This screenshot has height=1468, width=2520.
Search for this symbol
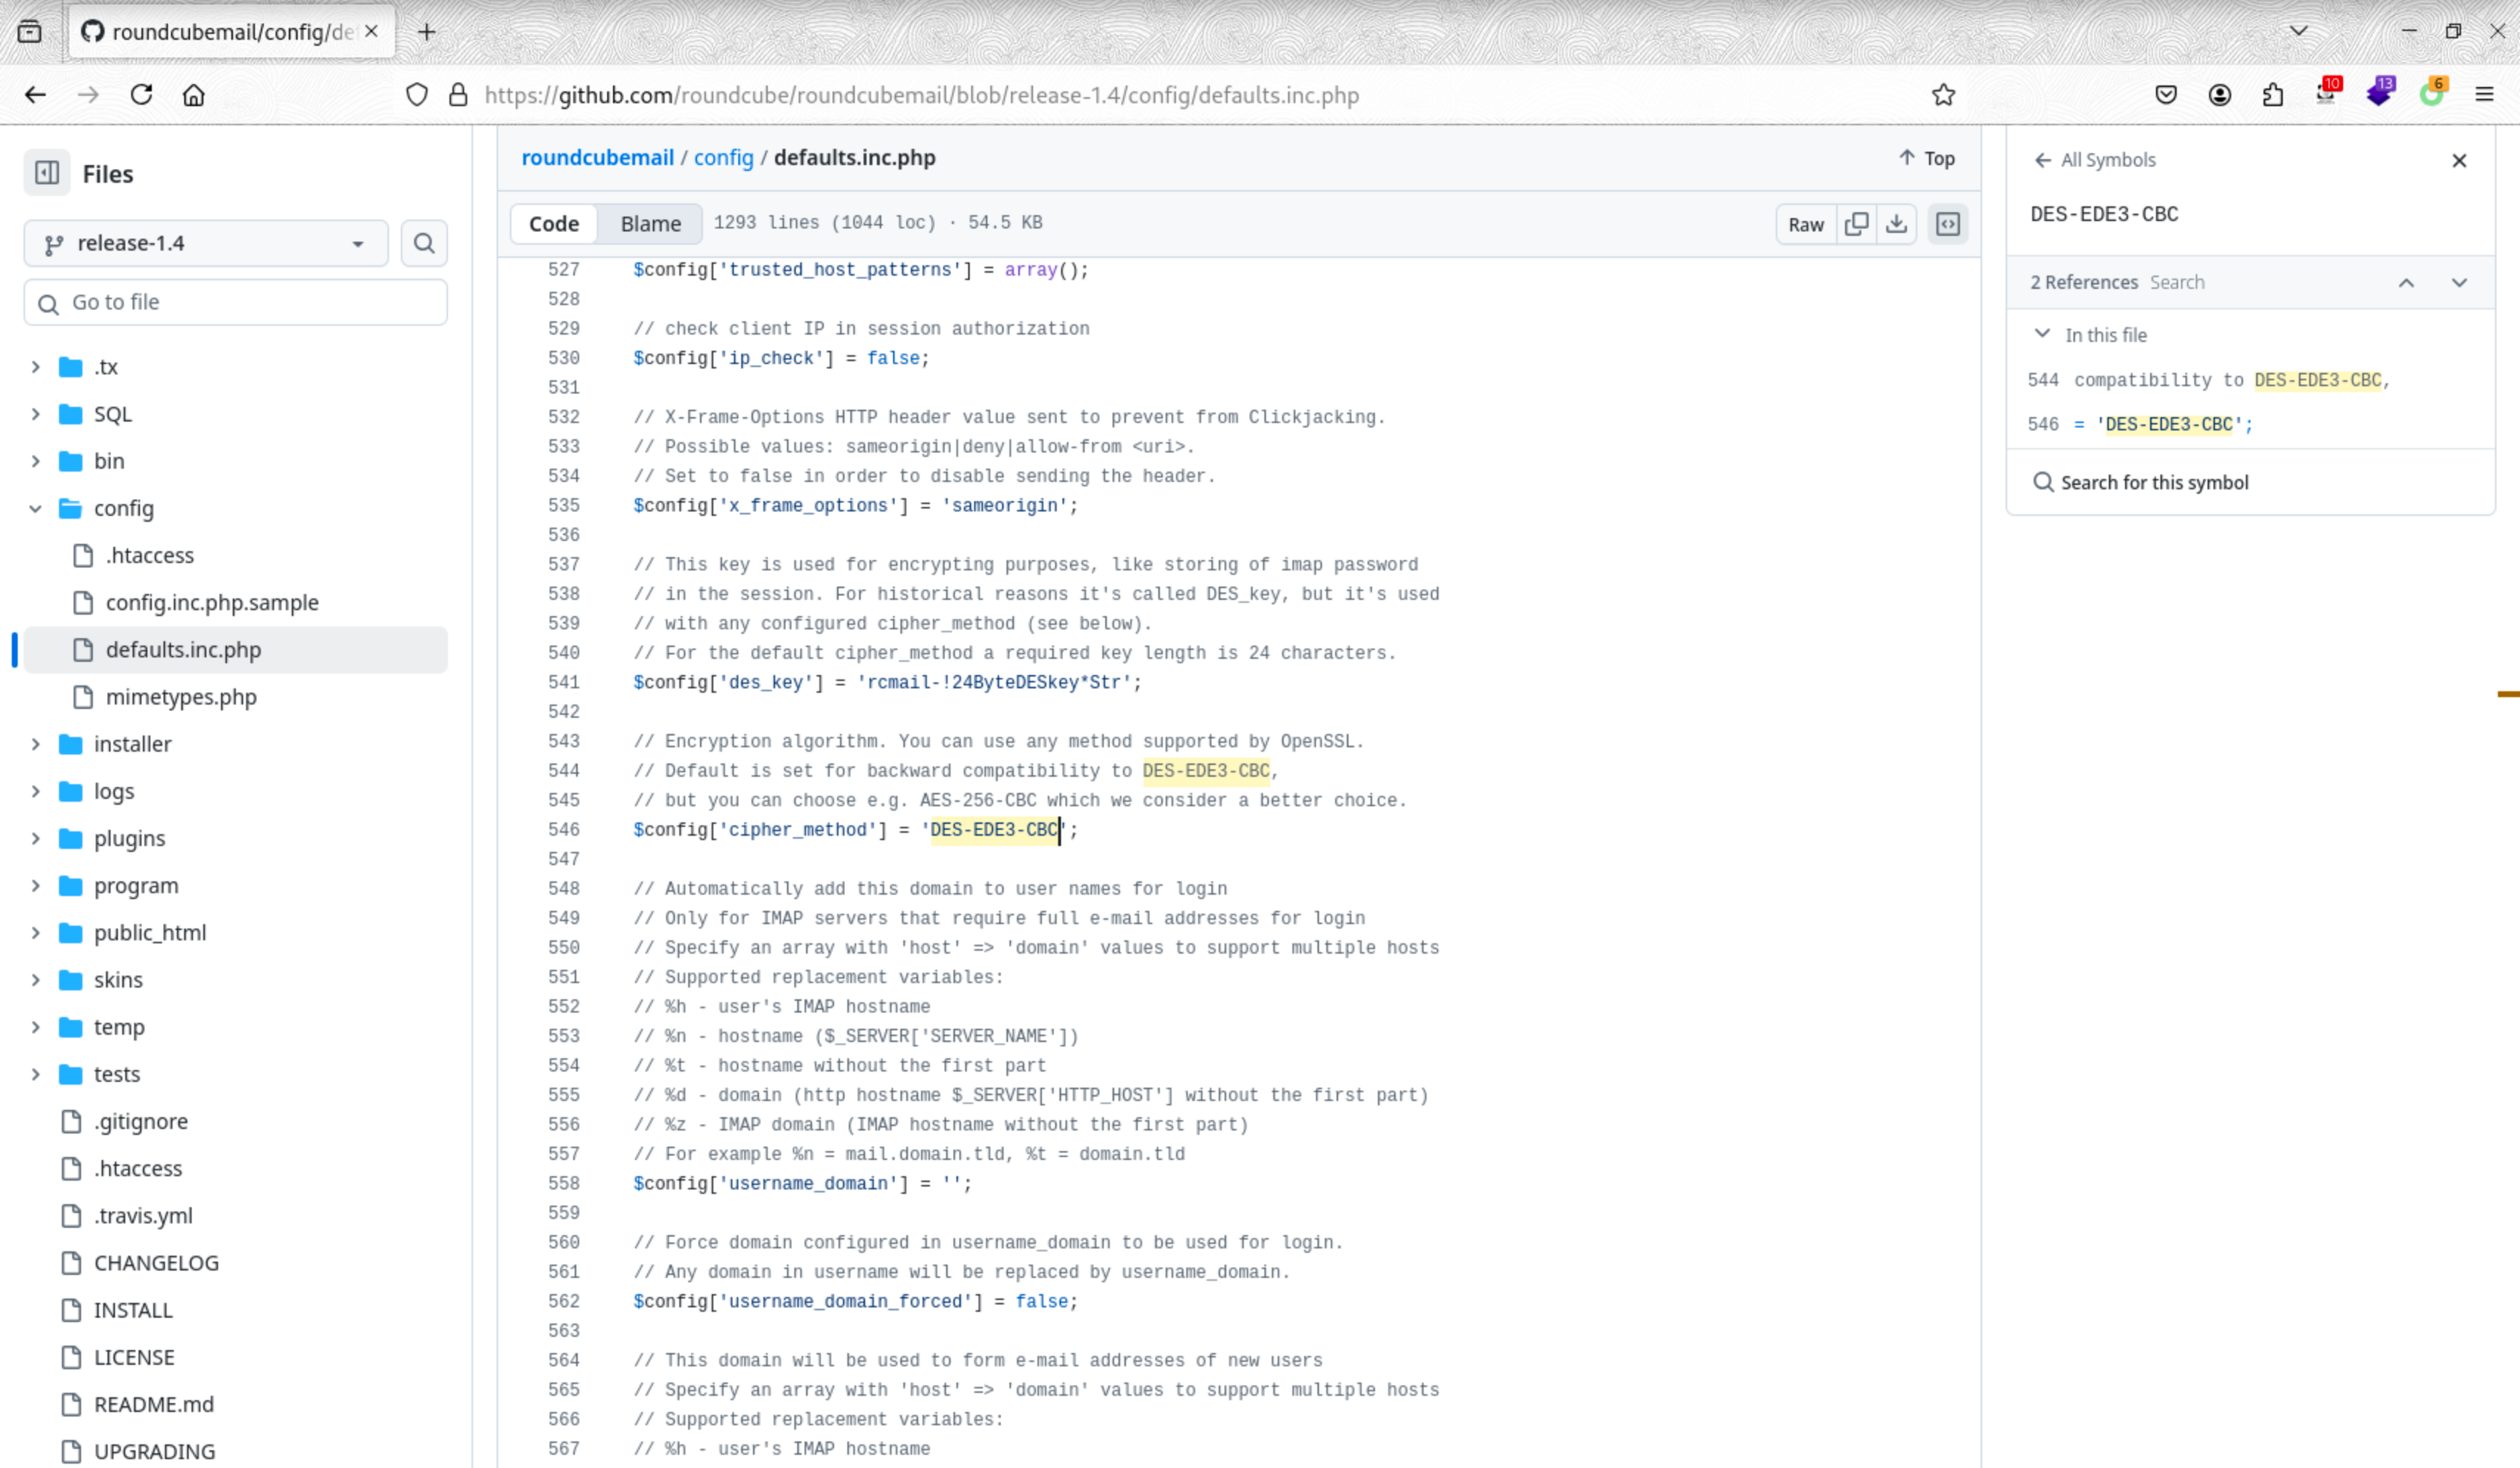(x=2141, y=482)
